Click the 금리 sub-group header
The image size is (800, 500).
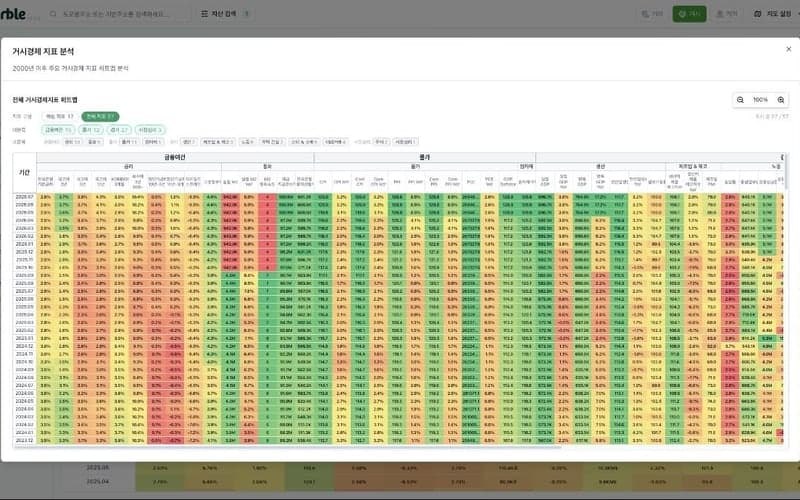tap(129, 166)
